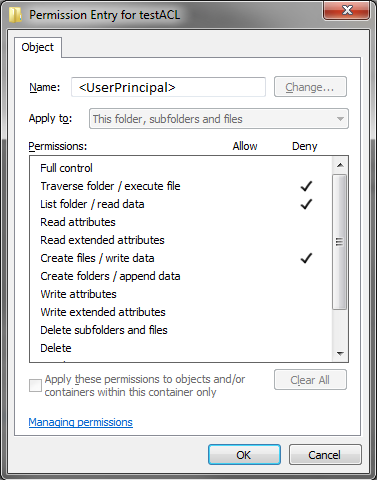Select the Object tab

38,47
